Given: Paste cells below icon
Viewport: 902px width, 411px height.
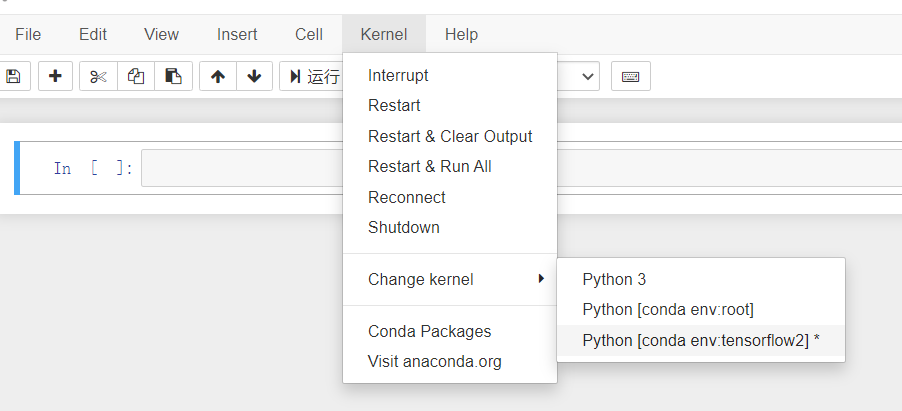Looking at the screenshot, I should [173, 76].
